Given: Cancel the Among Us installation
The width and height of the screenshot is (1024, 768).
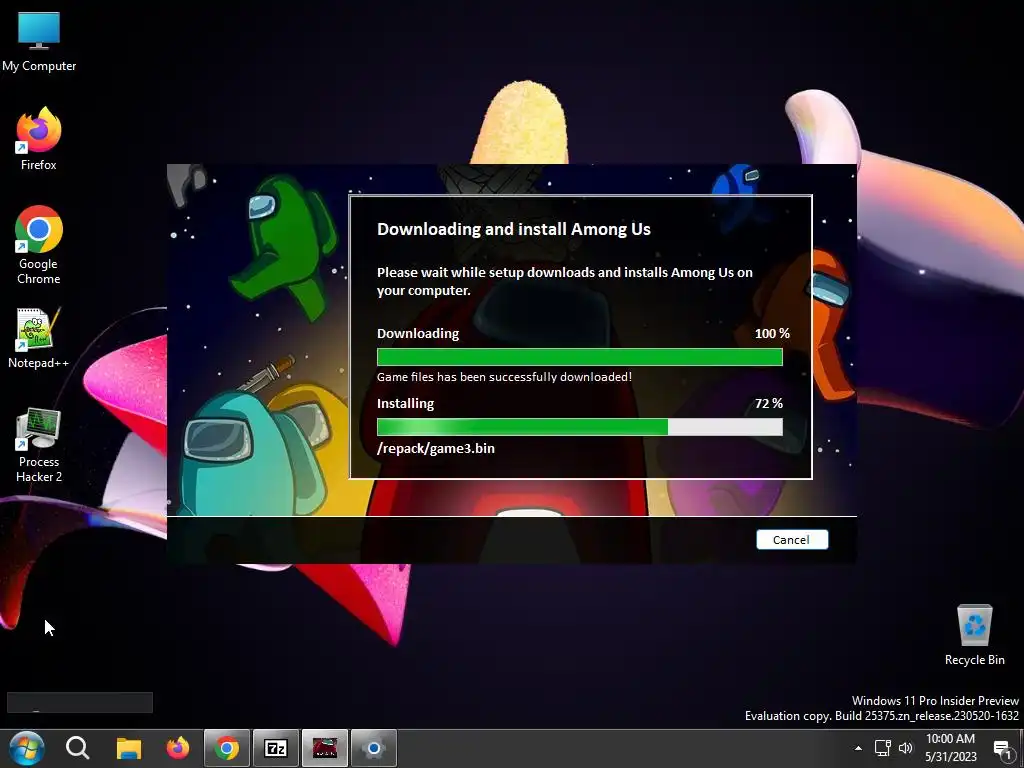Looking at the screenshot, I should click(792, 539).
